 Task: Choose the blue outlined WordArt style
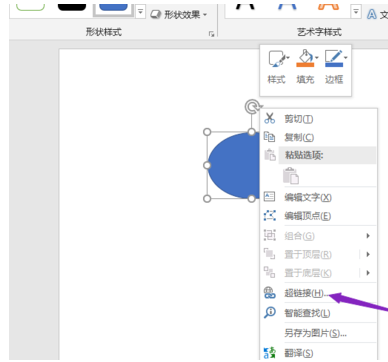pos(287,7)
